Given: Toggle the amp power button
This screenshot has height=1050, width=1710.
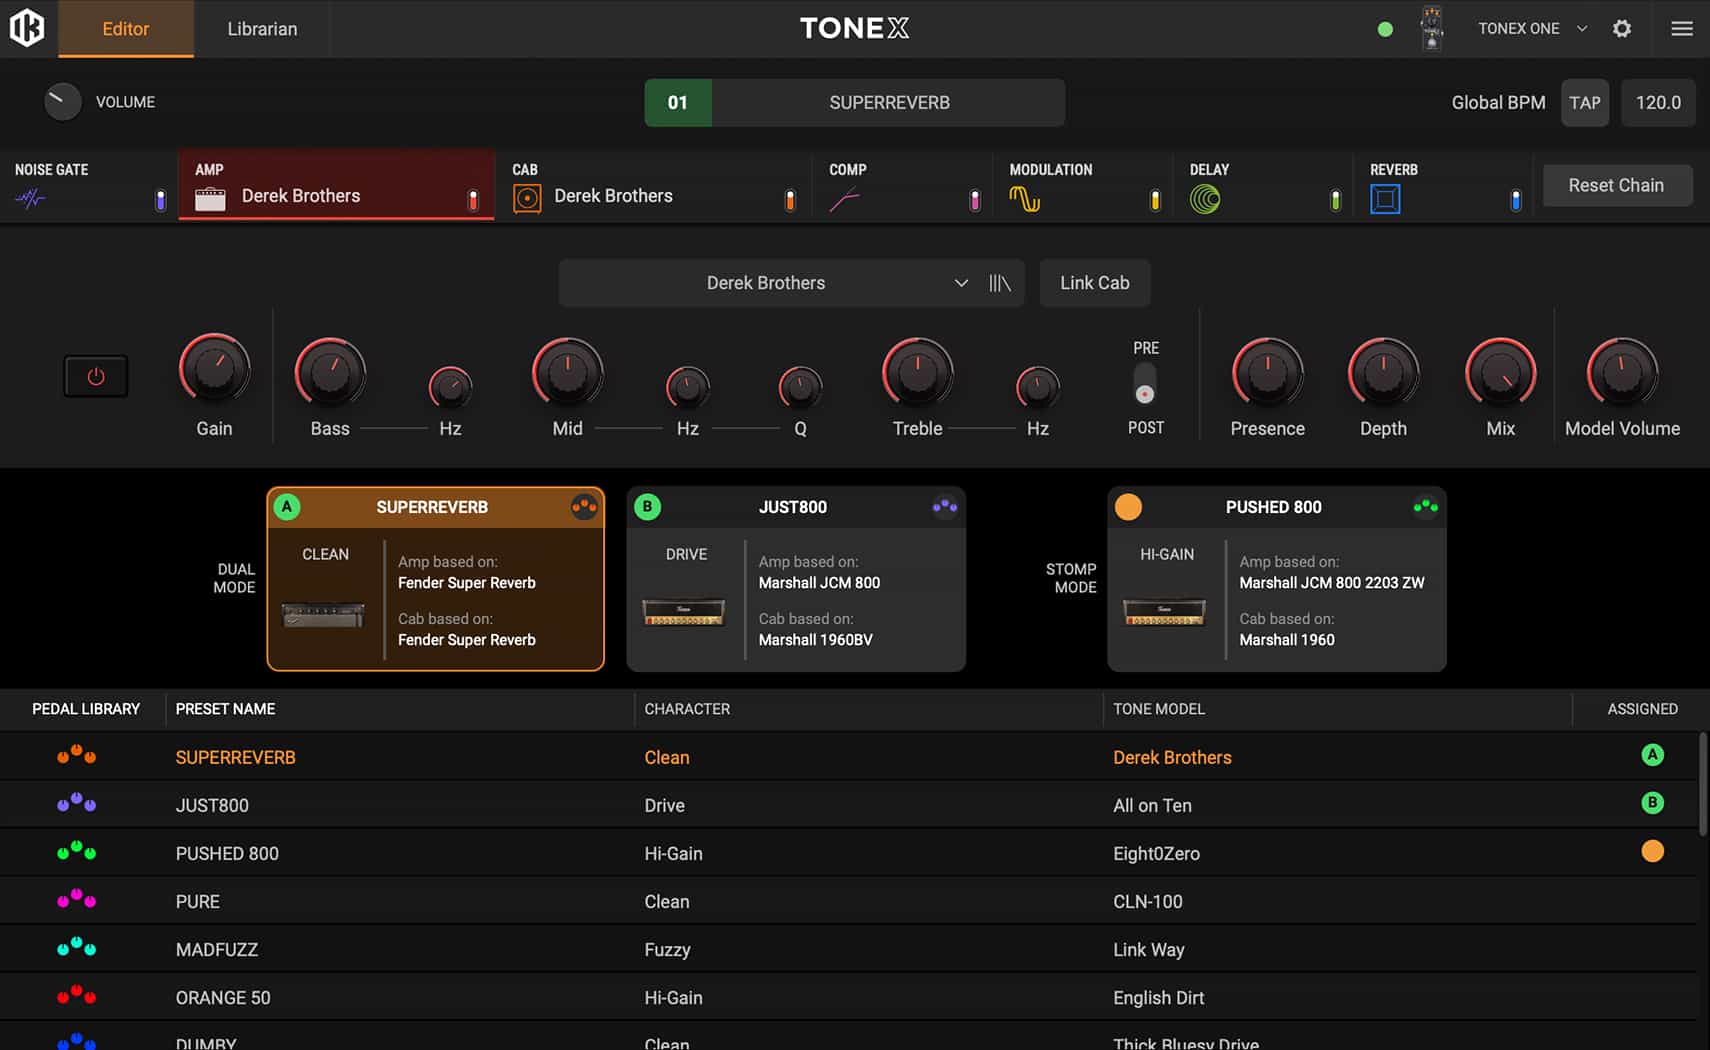Looking at the screenshot, I should pyautogui.click(x=95, y=376).
